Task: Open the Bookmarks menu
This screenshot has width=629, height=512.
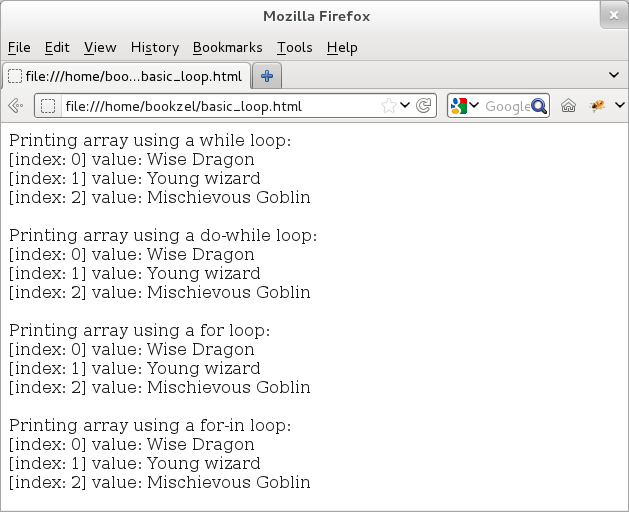Action: (x=227, y=47)
